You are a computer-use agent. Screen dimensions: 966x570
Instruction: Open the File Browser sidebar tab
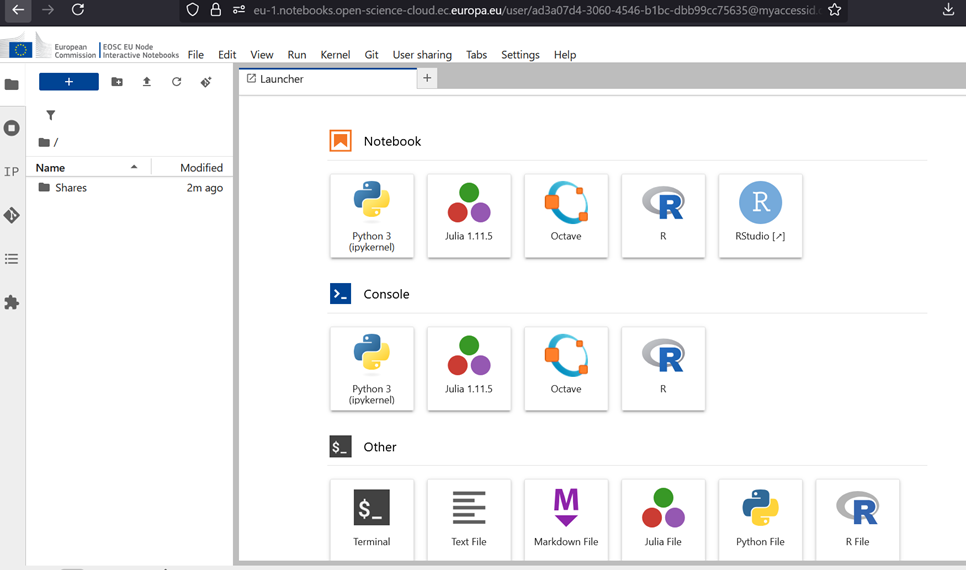point(12,84)
